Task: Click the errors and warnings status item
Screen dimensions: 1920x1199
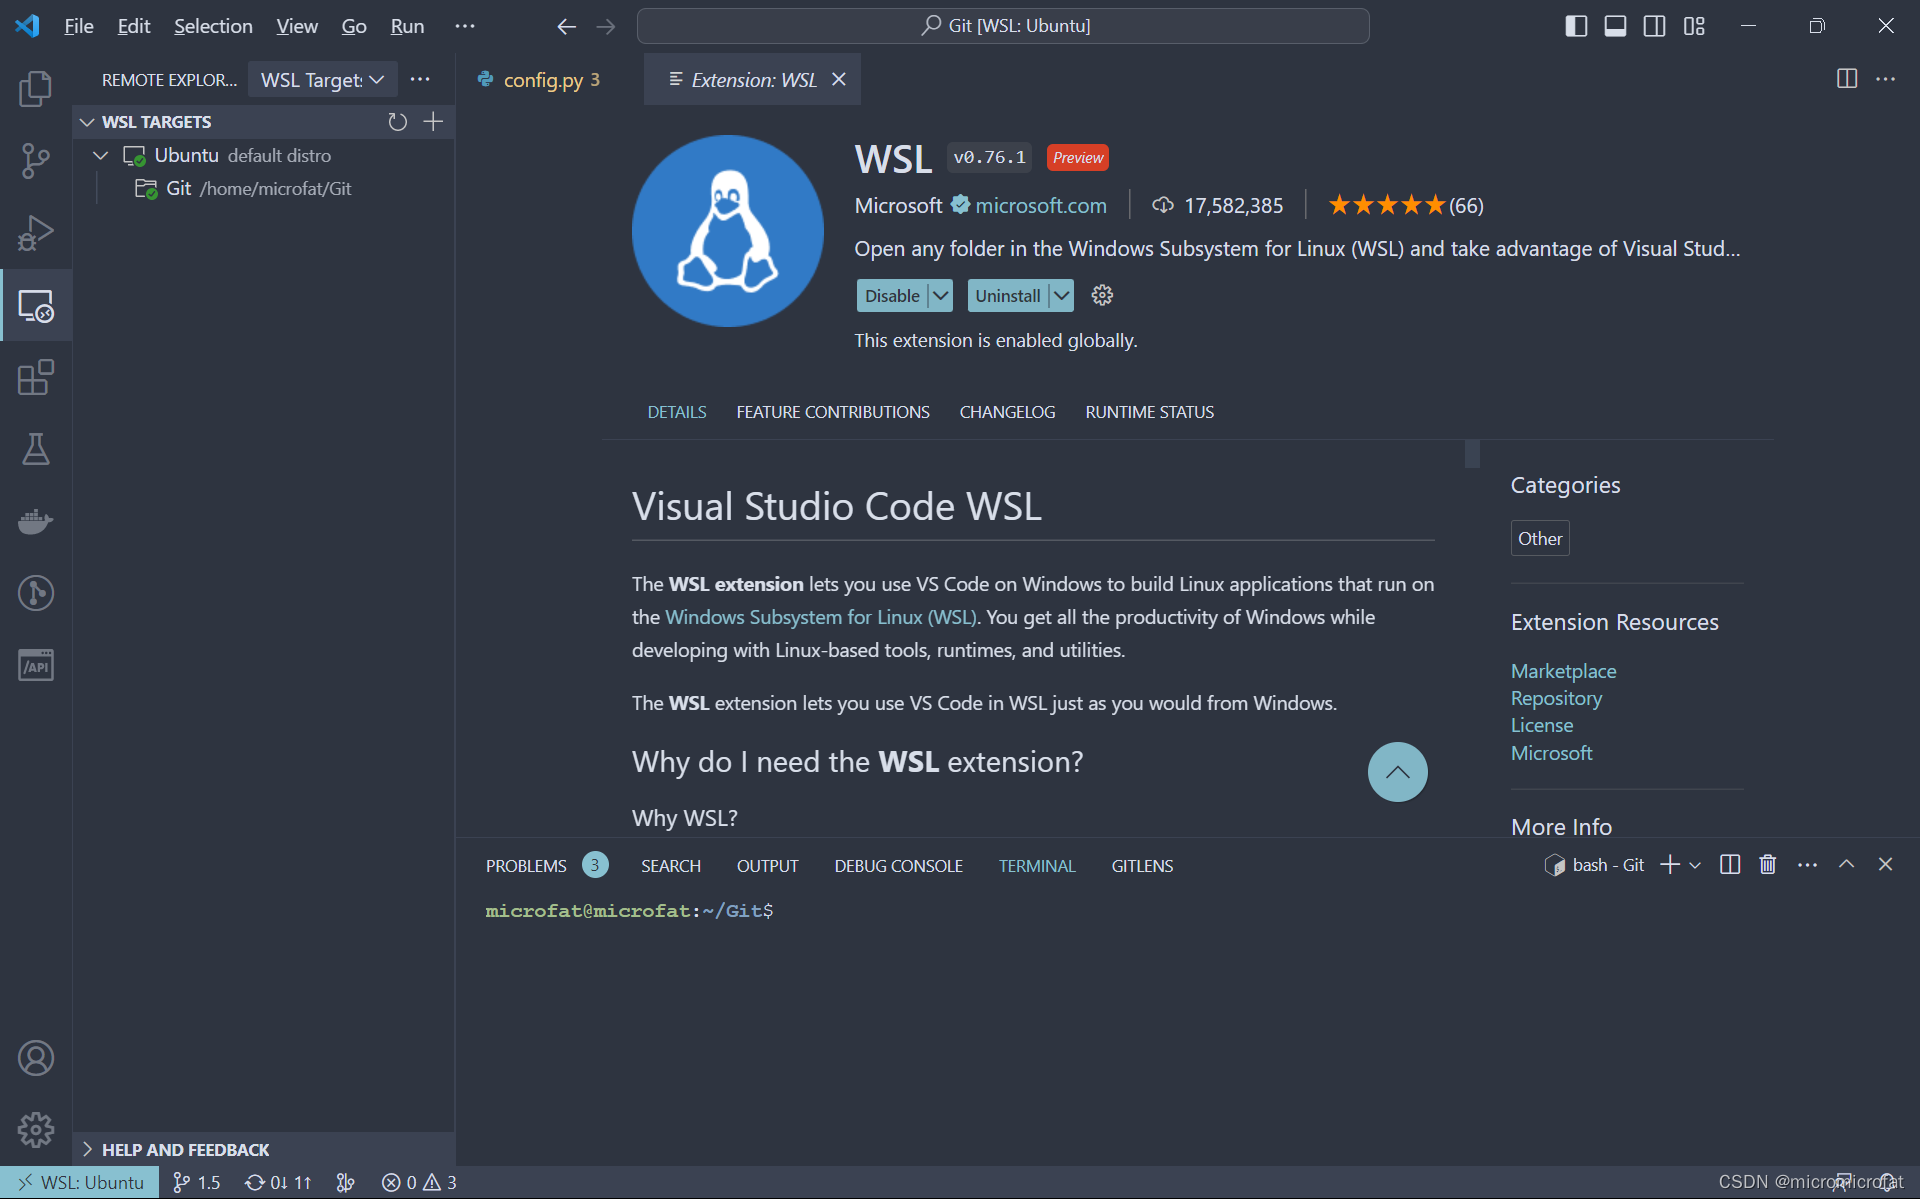Action: (419, 1182)
